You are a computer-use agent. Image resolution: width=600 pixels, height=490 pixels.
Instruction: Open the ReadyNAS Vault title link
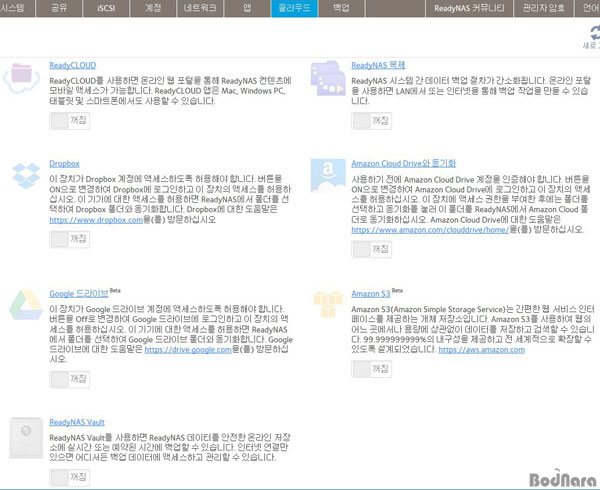77,422
